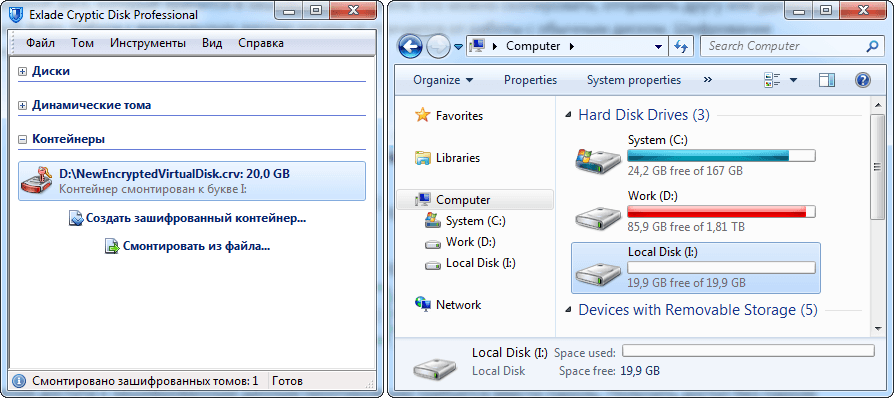Open the Справка menu
Viewport: 895px width, 400px height.
pos(261,43)
